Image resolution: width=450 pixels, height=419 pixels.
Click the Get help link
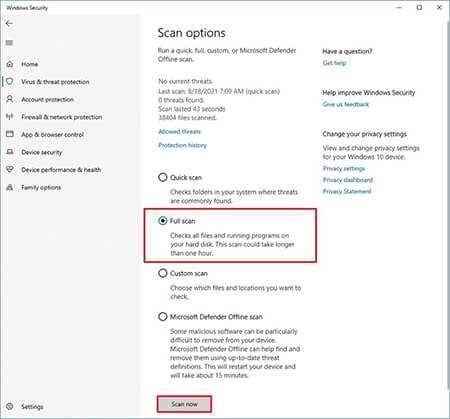(334, 63)
